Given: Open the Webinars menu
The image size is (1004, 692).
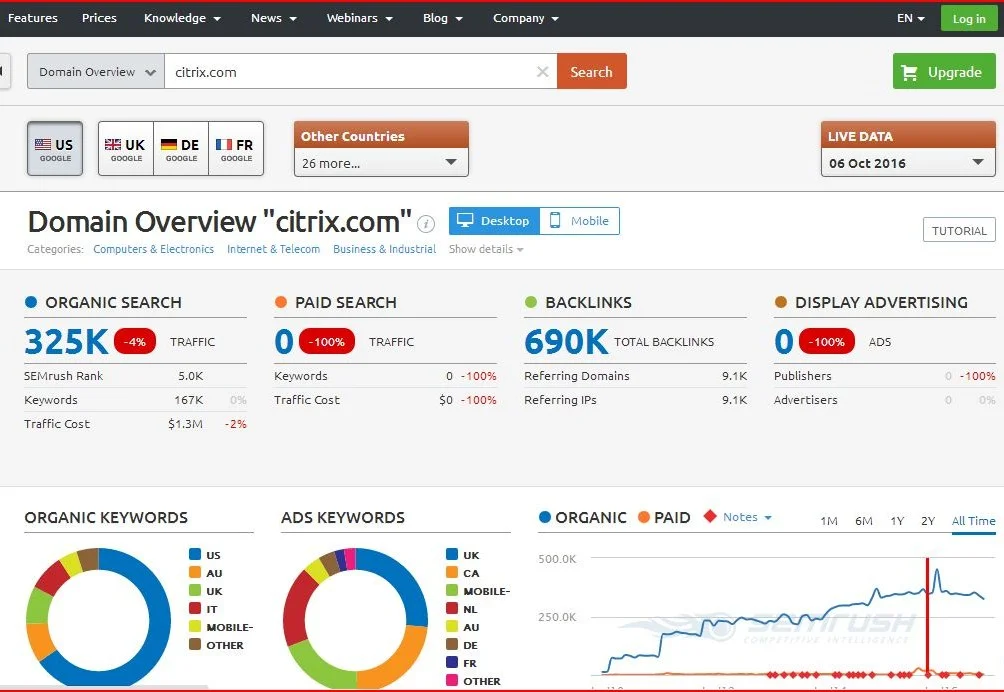Looking at the screenshot, I should pos(359,18).
